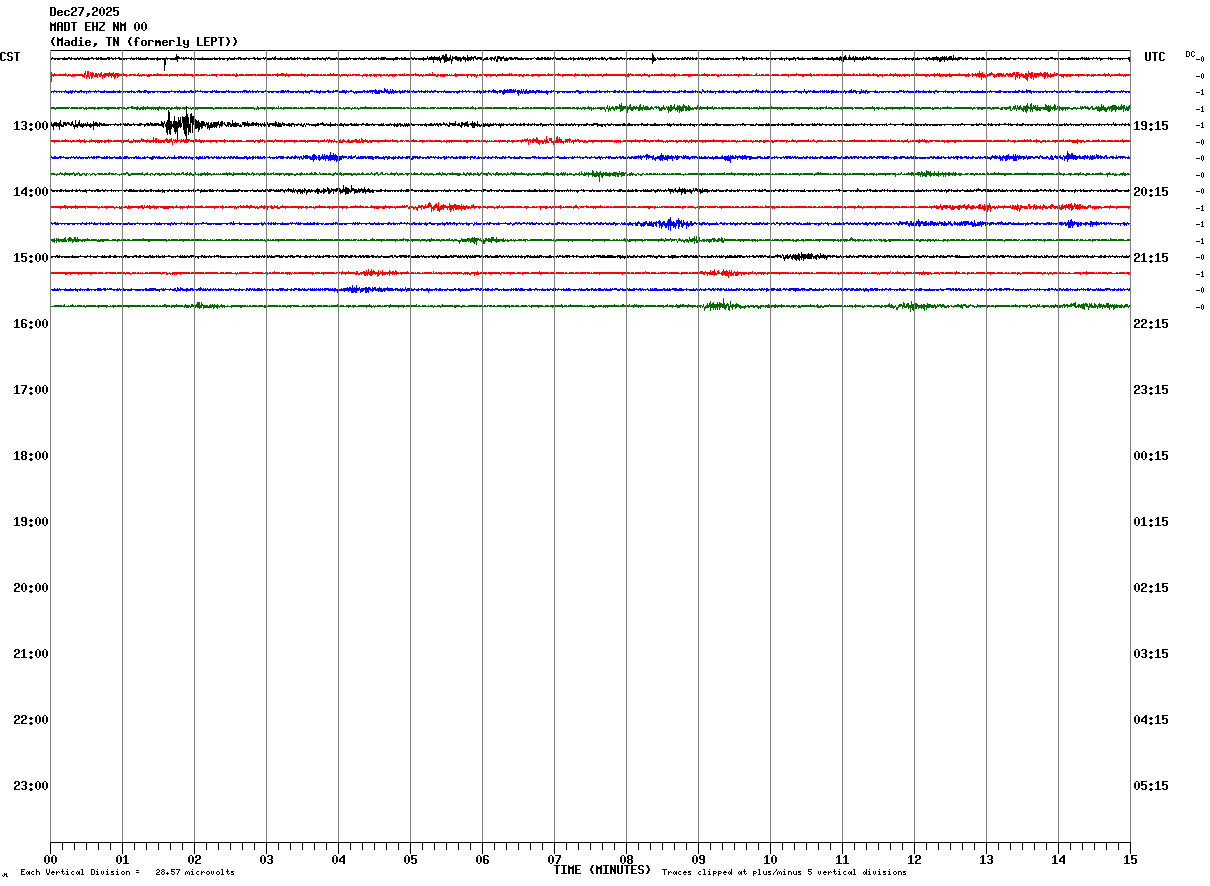The height and width of the screenshot is (886, 1210).
Task: Click the traces clipped footnote text
Action: coord(784,873)
